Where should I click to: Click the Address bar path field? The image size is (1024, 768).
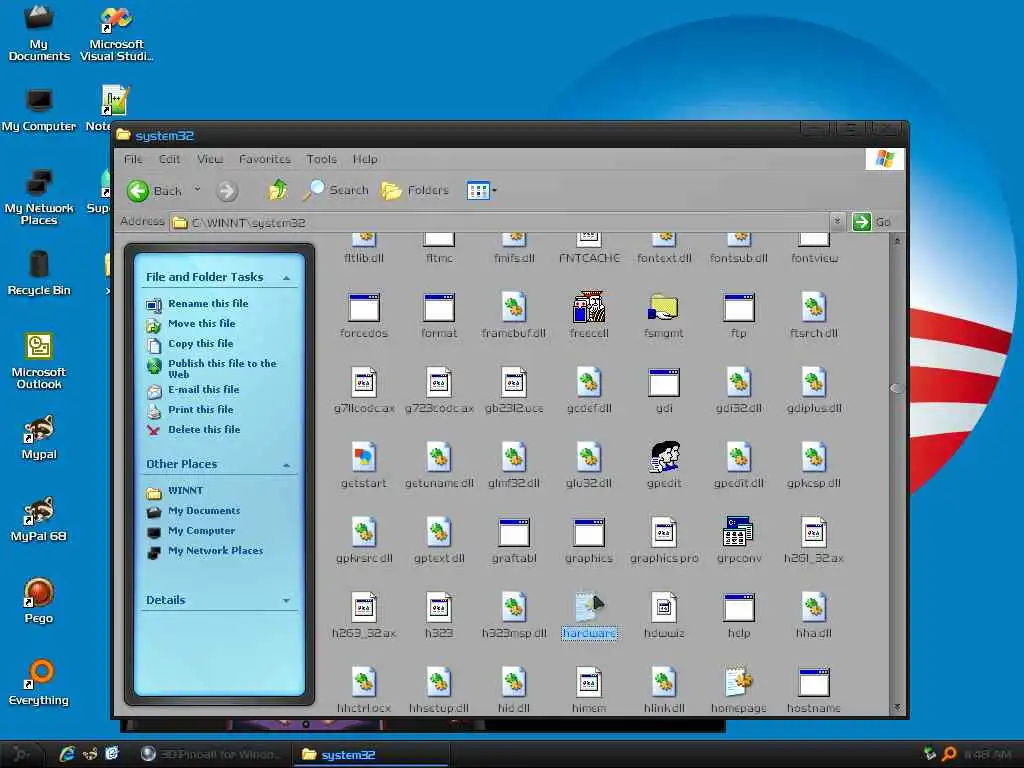[500, 223]
